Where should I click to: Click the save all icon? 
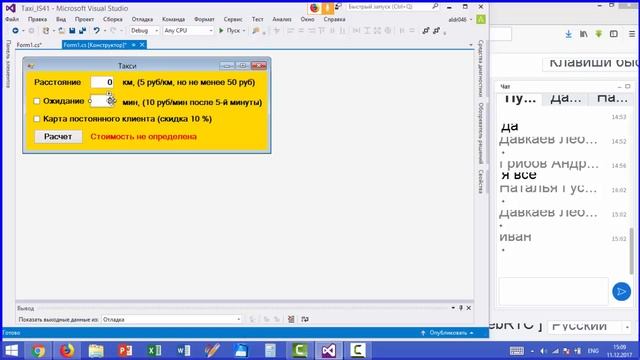point(82,31)
